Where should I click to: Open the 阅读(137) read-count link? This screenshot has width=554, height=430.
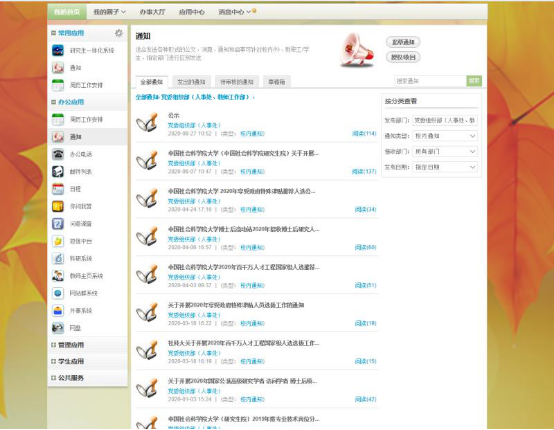[x=364, y=171]
